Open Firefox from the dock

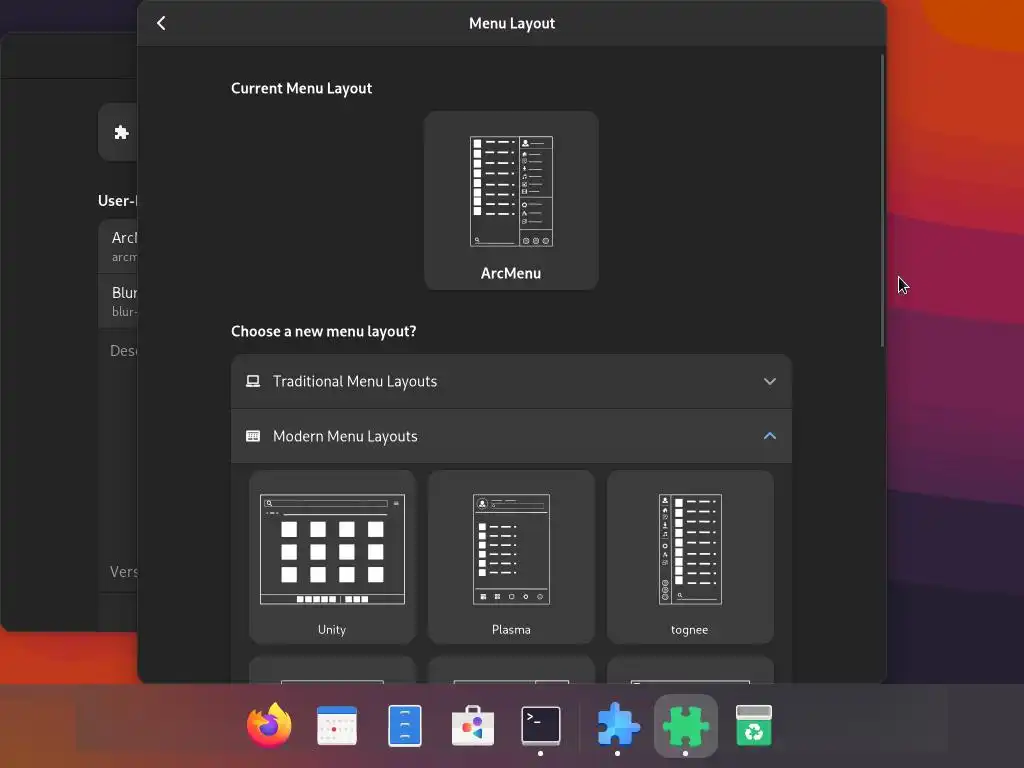(x=269, y=725)
